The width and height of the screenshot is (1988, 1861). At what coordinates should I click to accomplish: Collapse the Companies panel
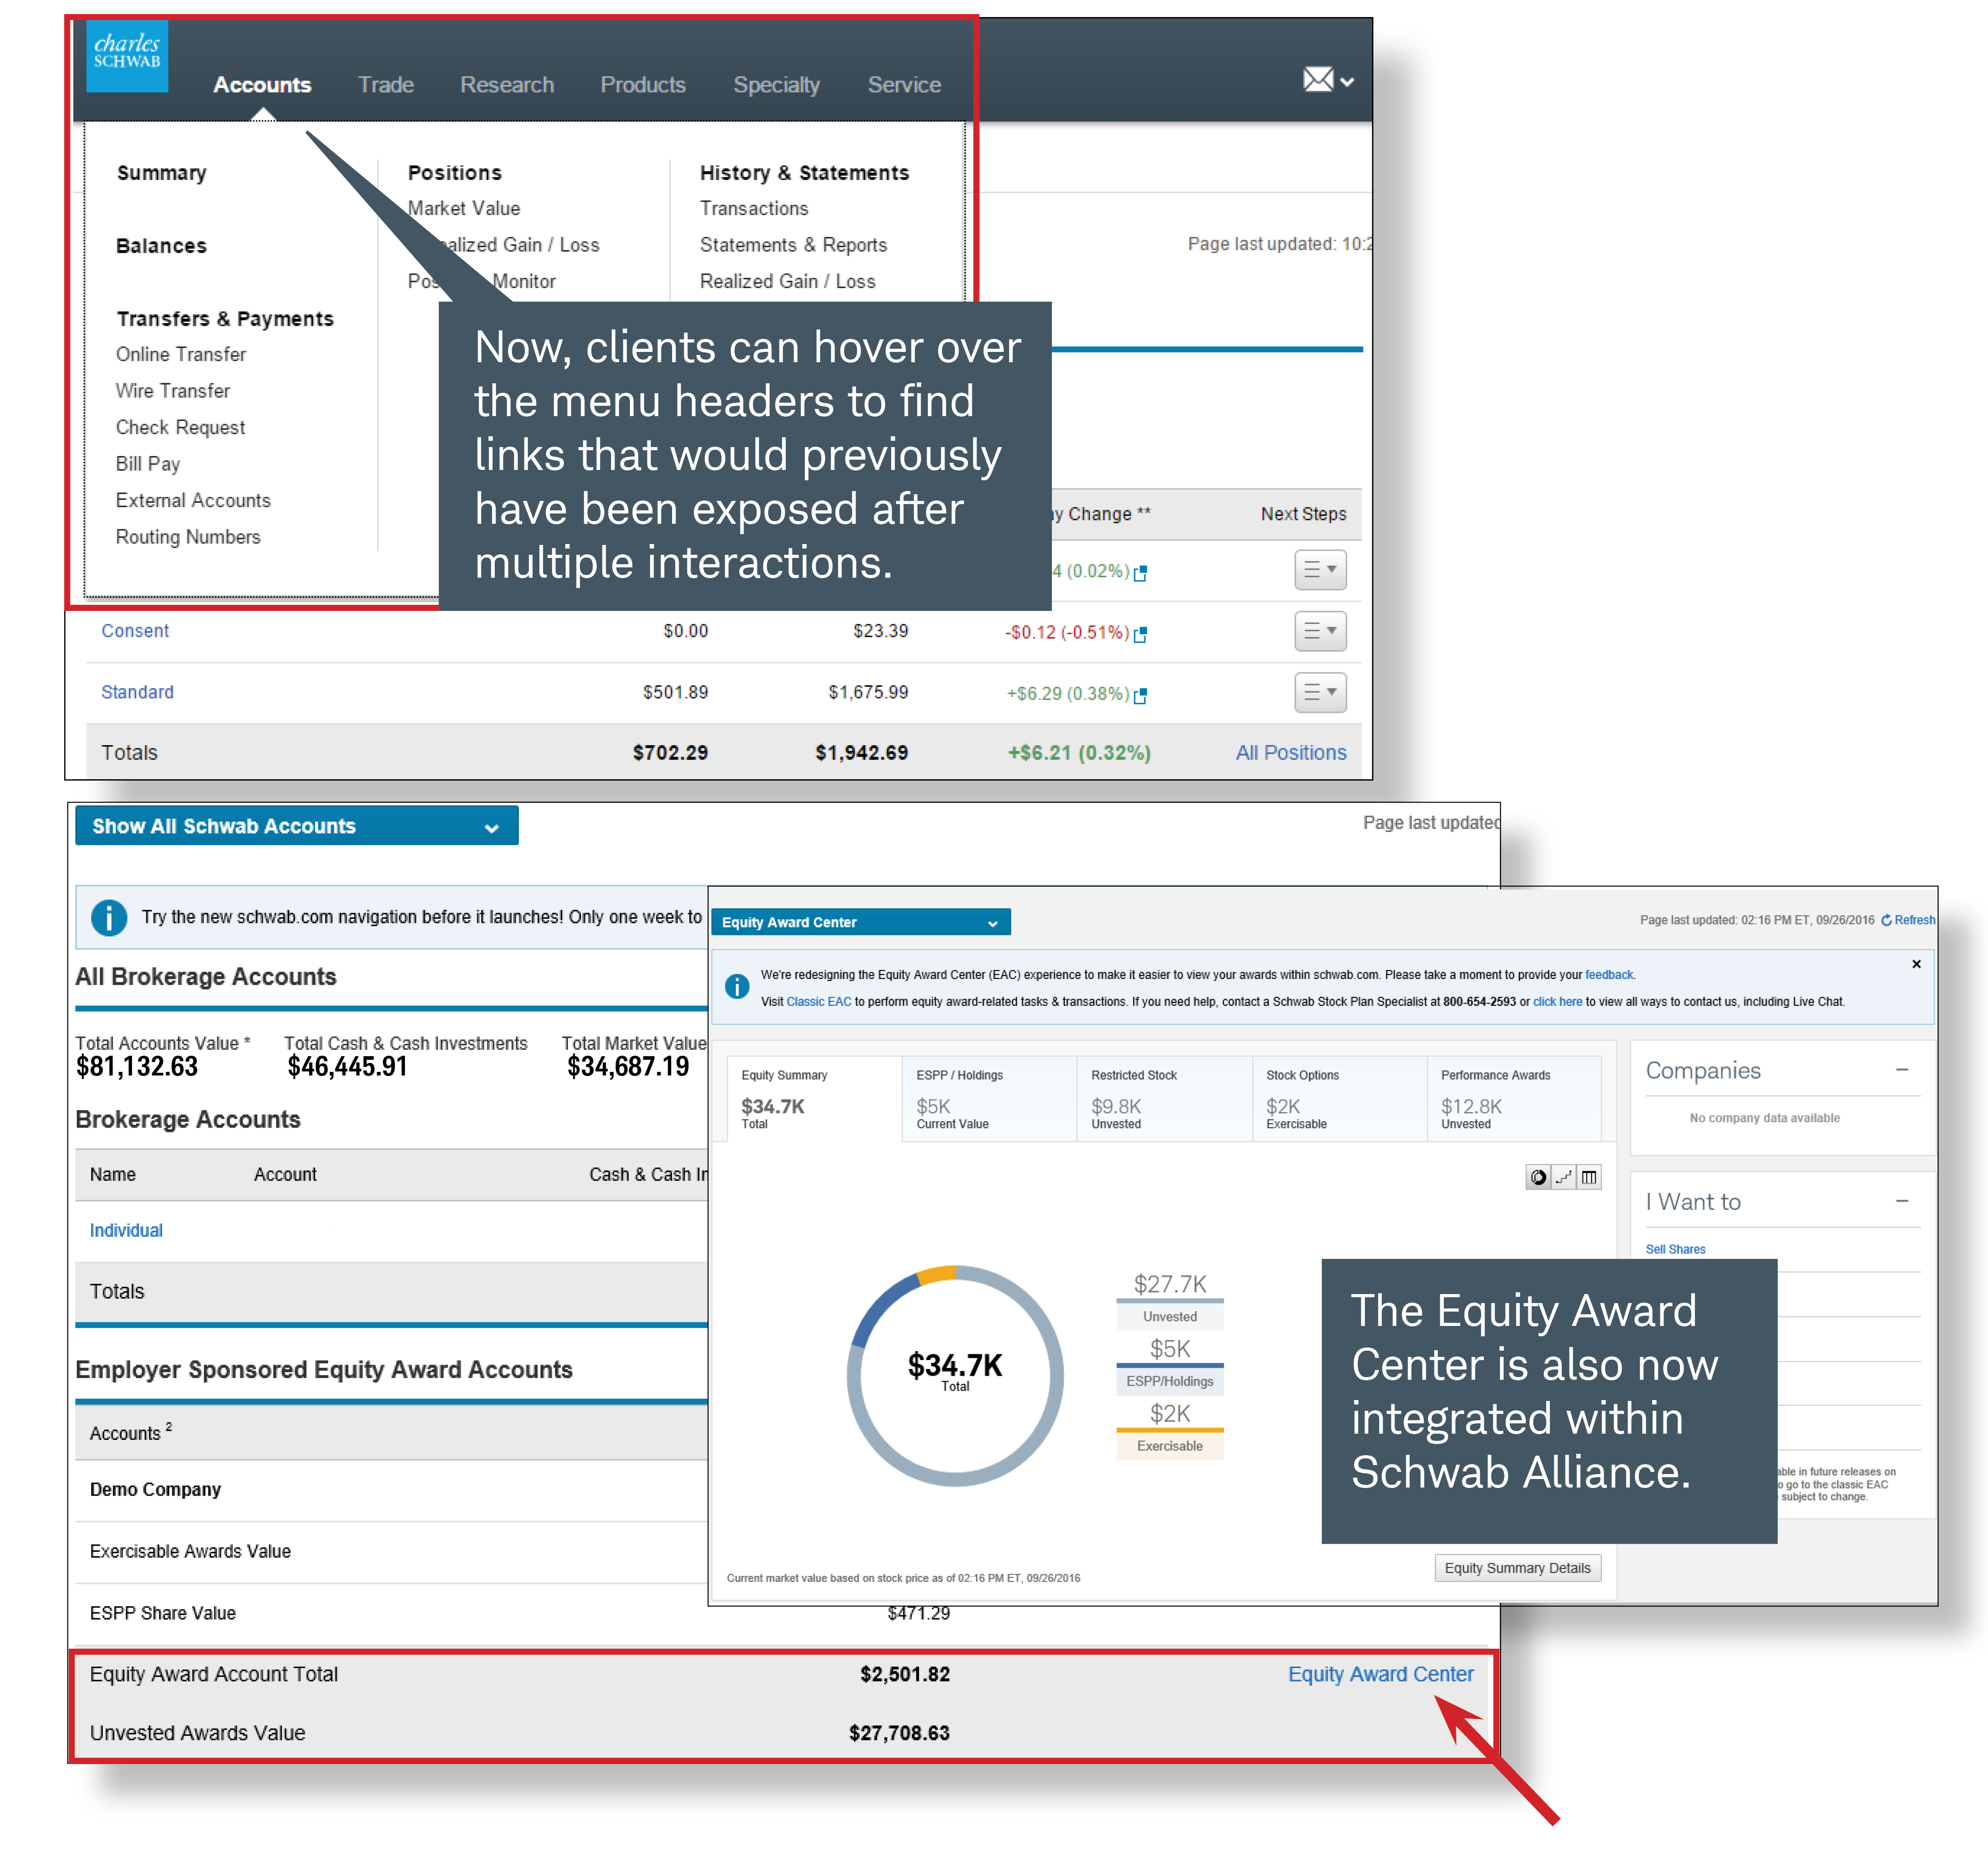tap(1901, 1070)
